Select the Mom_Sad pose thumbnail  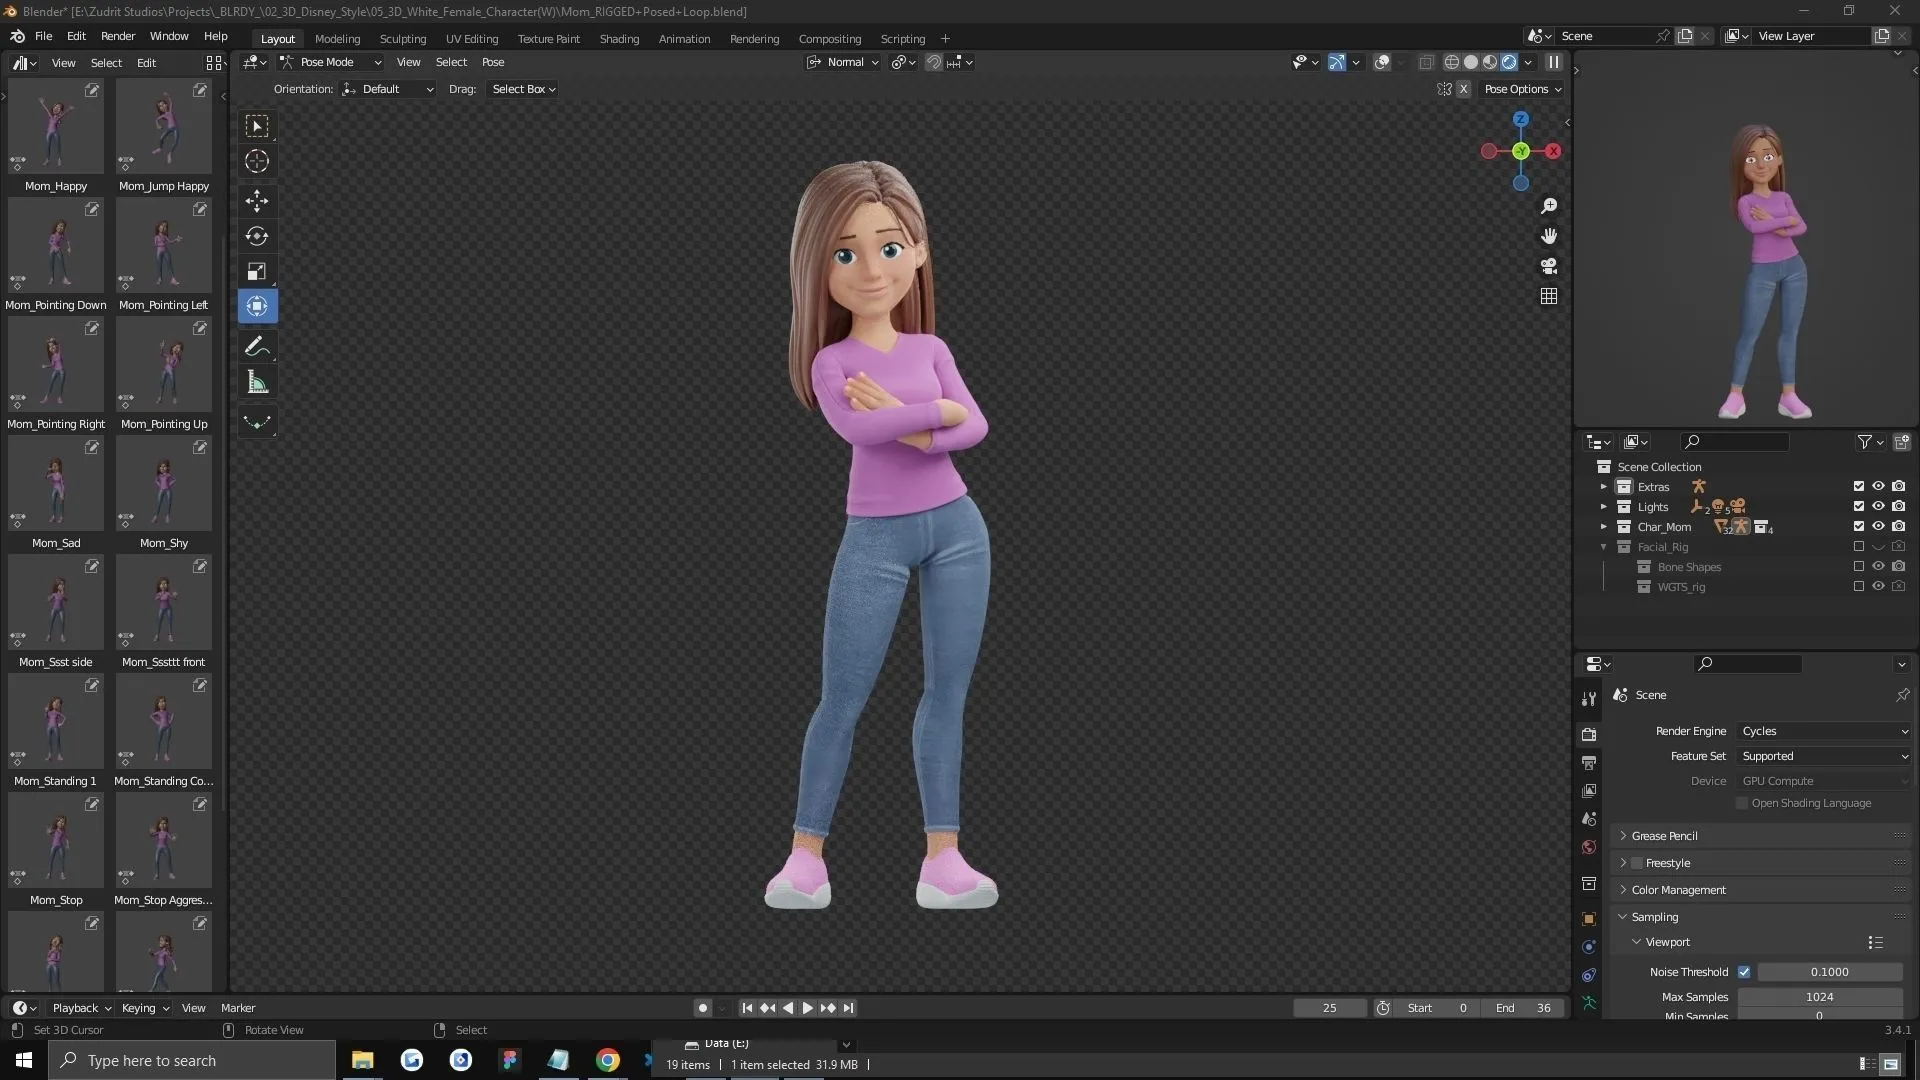56,483
